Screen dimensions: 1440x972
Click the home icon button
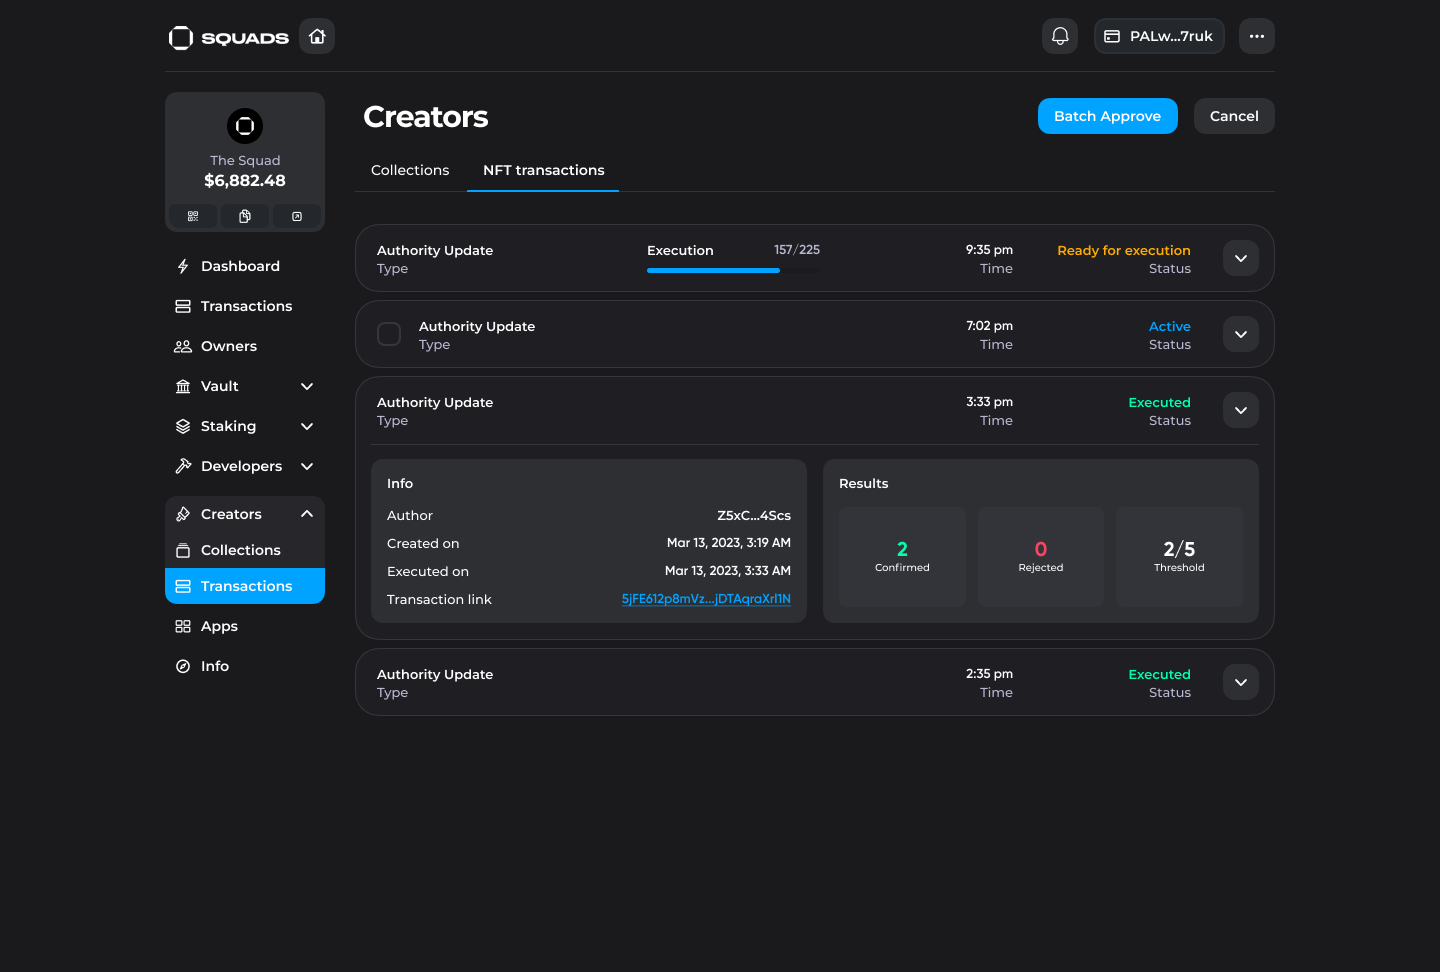[x=317, y=37]
